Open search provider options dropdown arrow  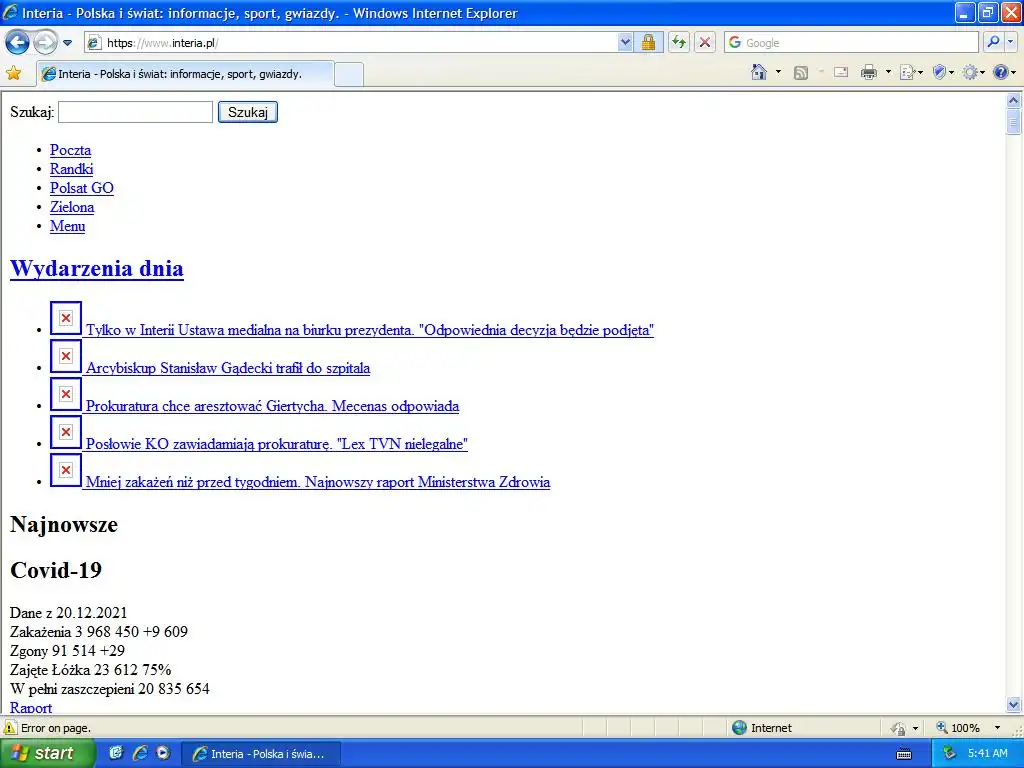coord(1011,43)
